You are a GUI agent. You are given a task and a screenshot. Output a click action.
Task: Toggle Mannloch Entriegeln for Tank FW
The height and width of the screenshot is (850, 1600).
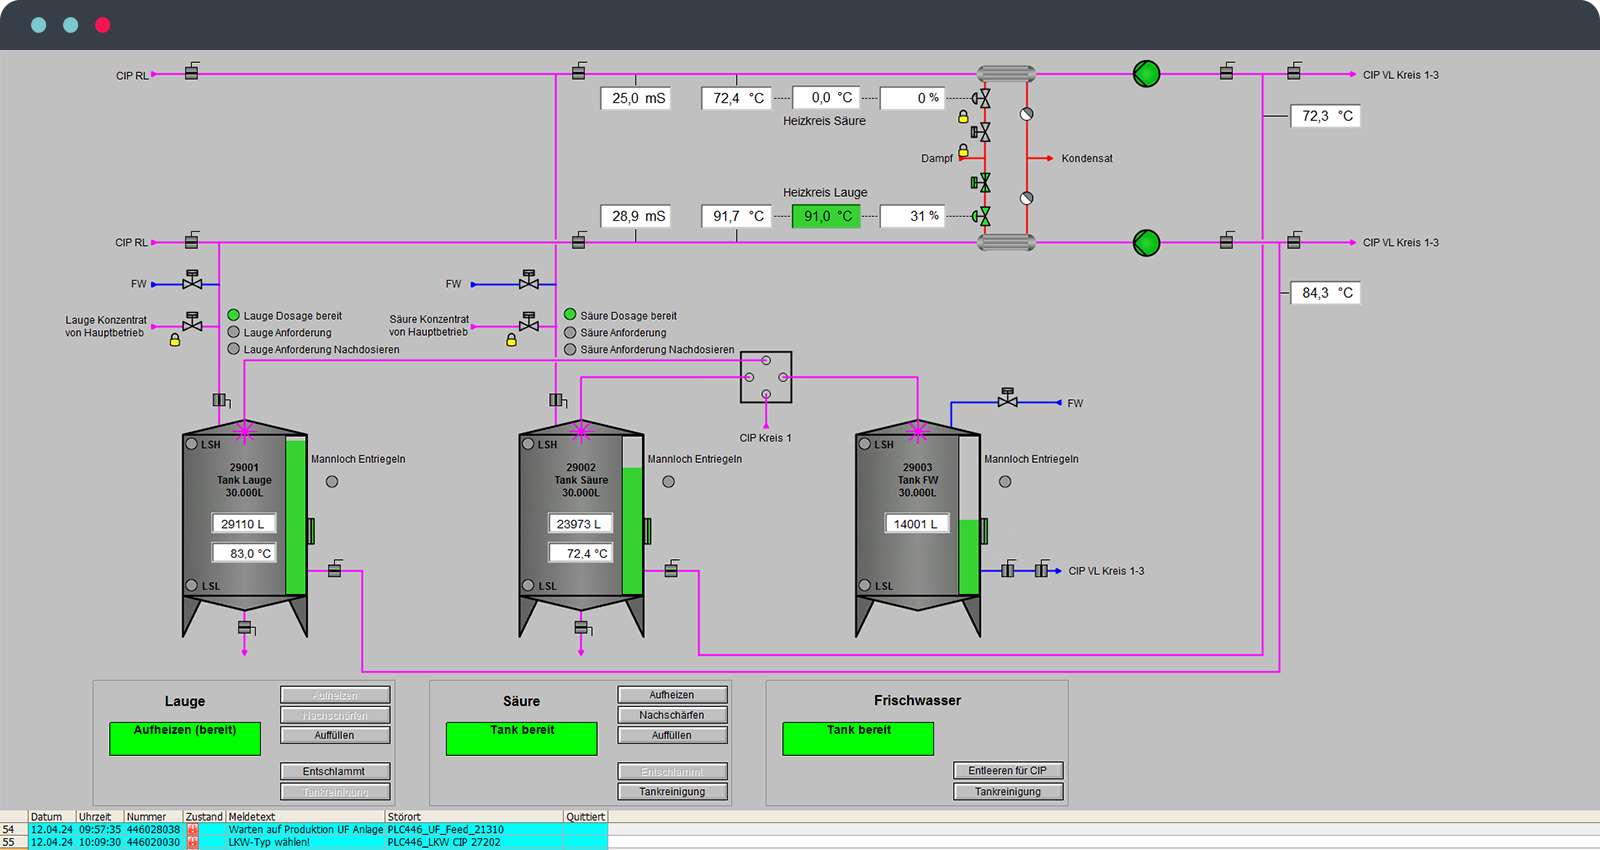[x=1005, y=482]
